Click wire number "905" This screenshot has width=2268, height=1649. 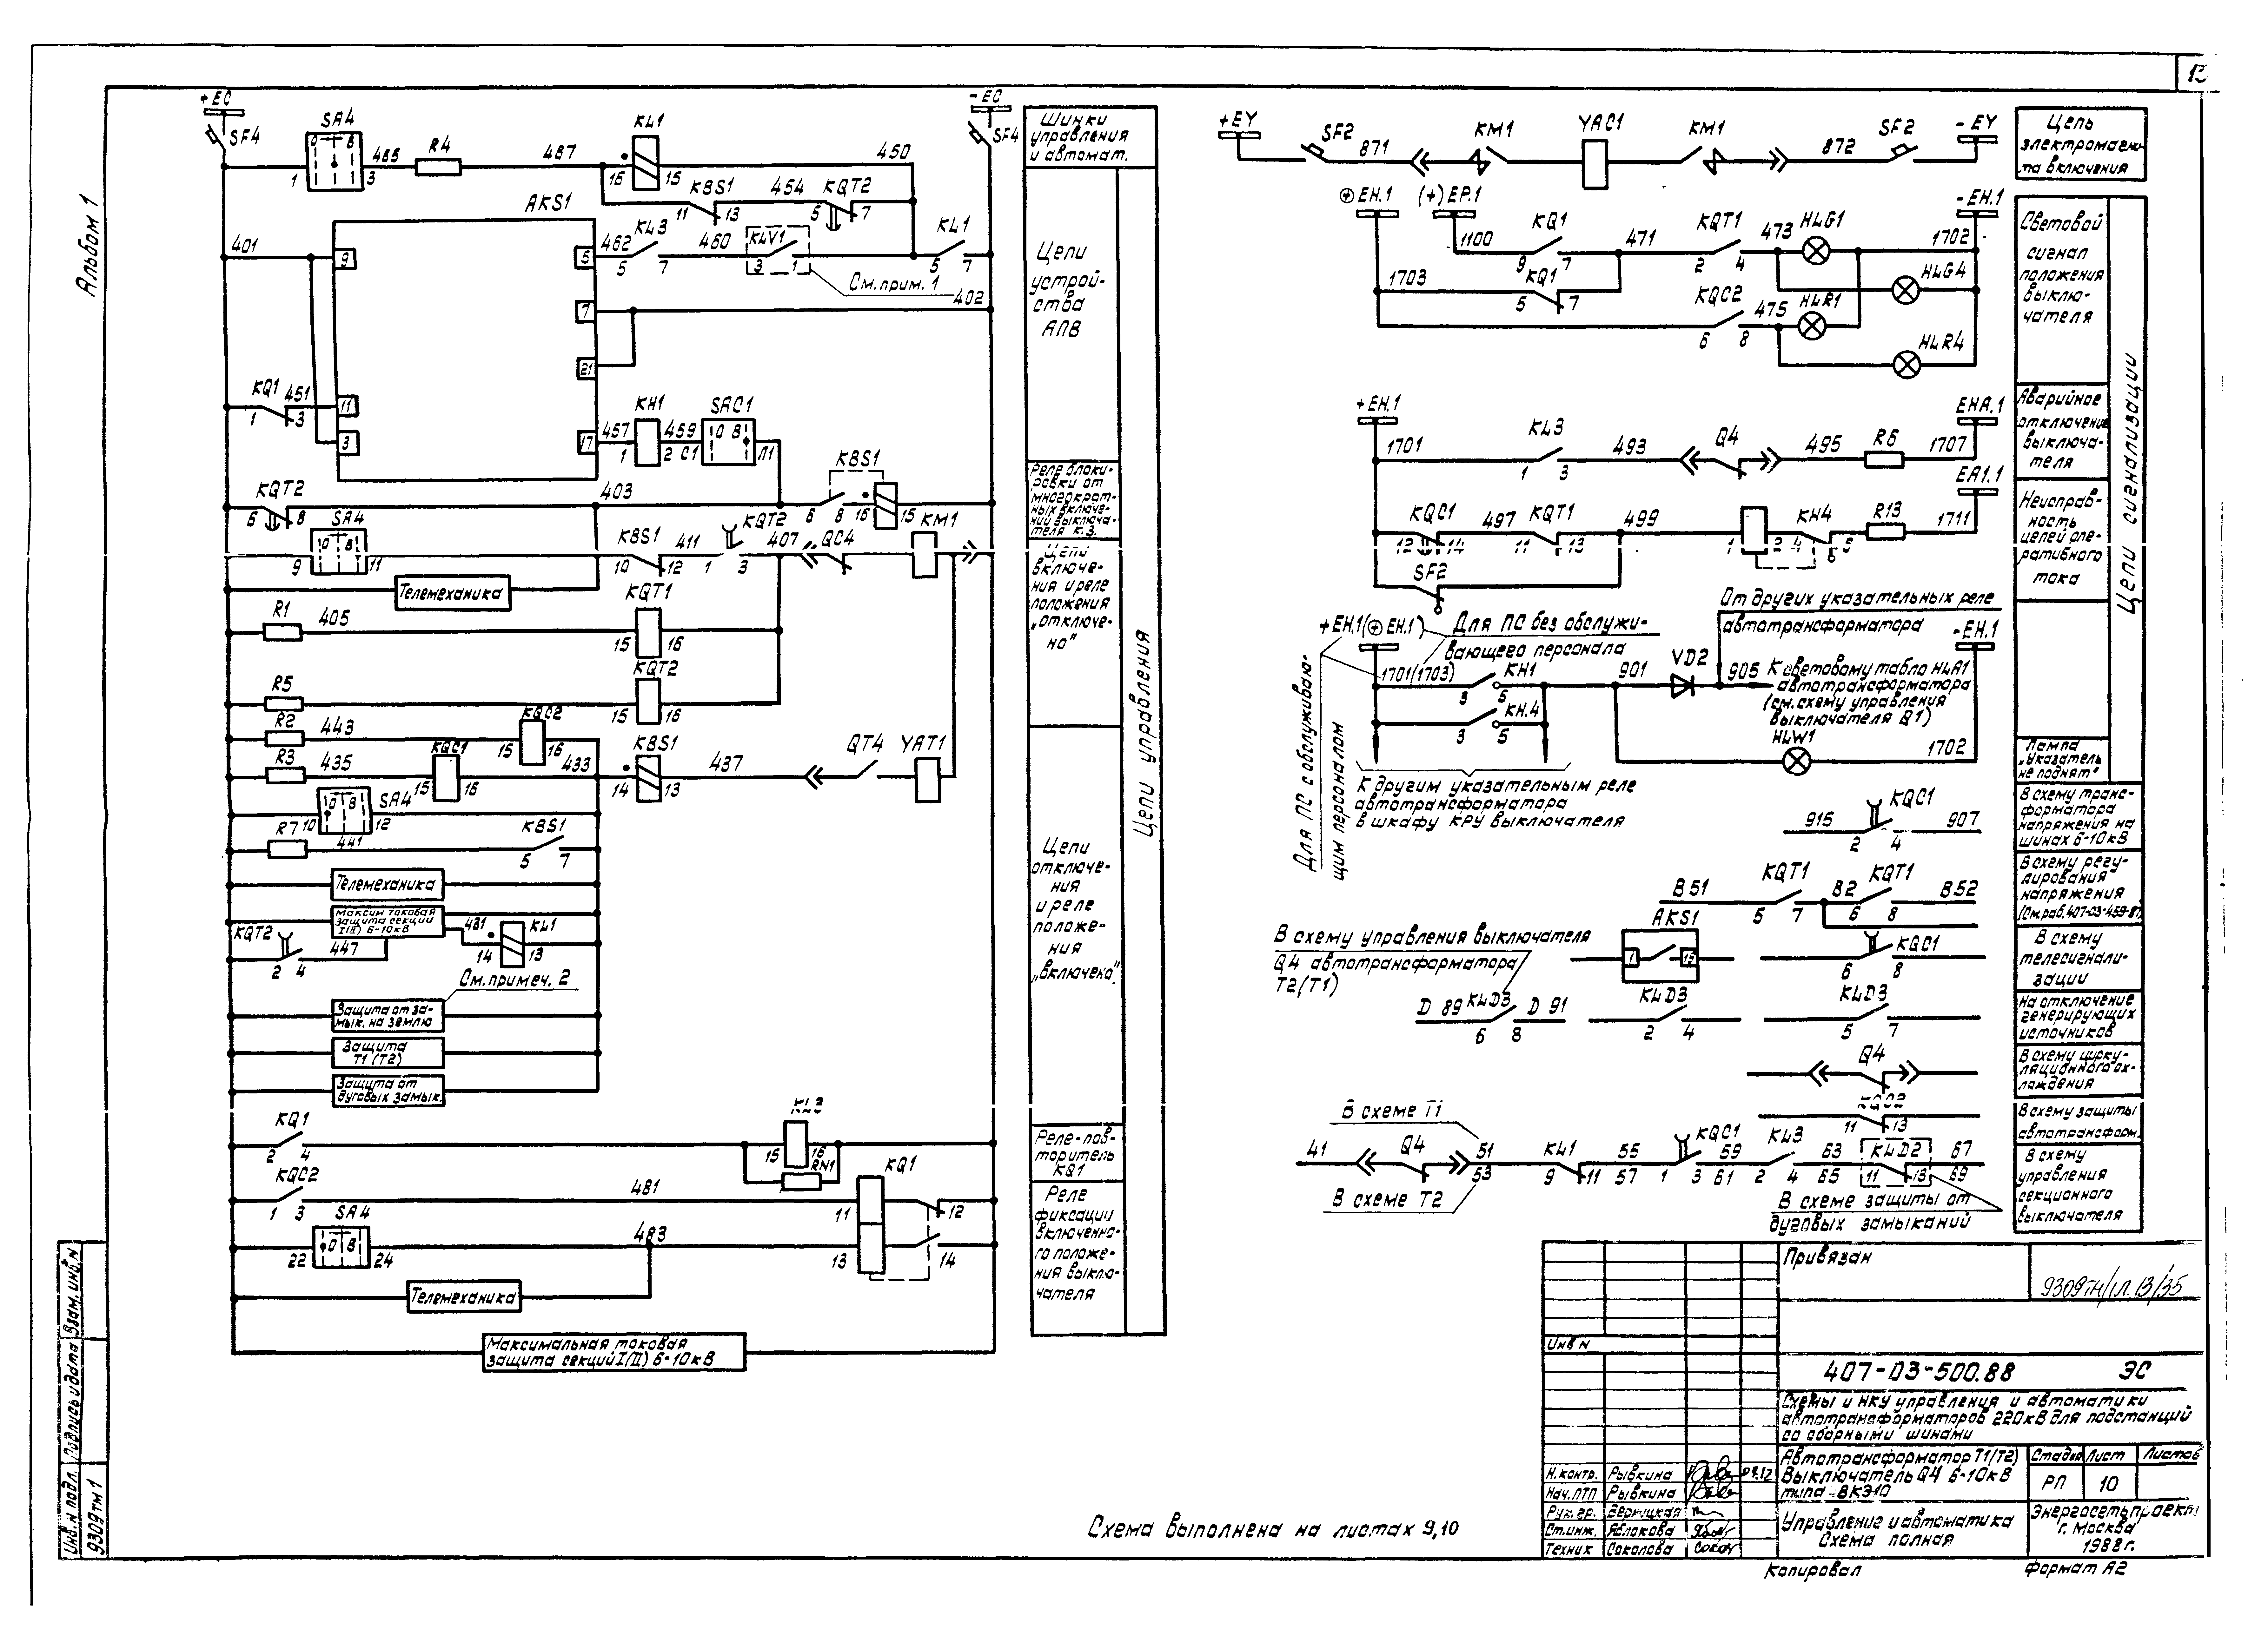click(x=1743, y=671)
